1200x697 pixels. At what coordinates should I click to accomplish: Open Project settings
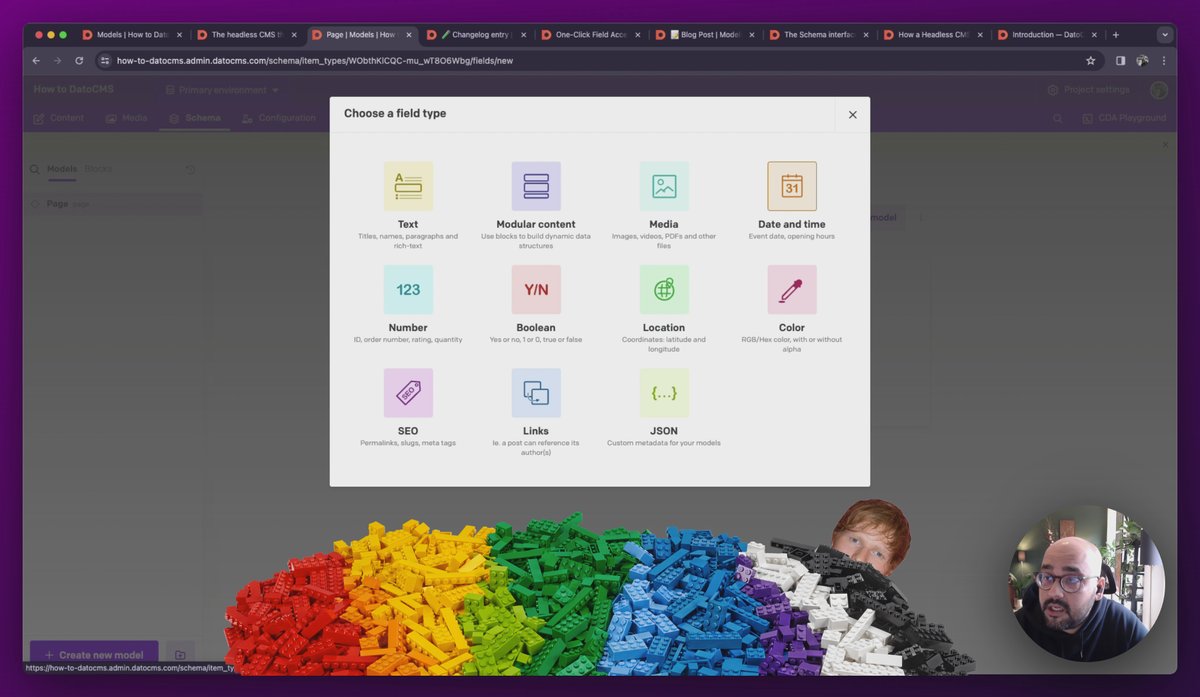click(1089, 90)
